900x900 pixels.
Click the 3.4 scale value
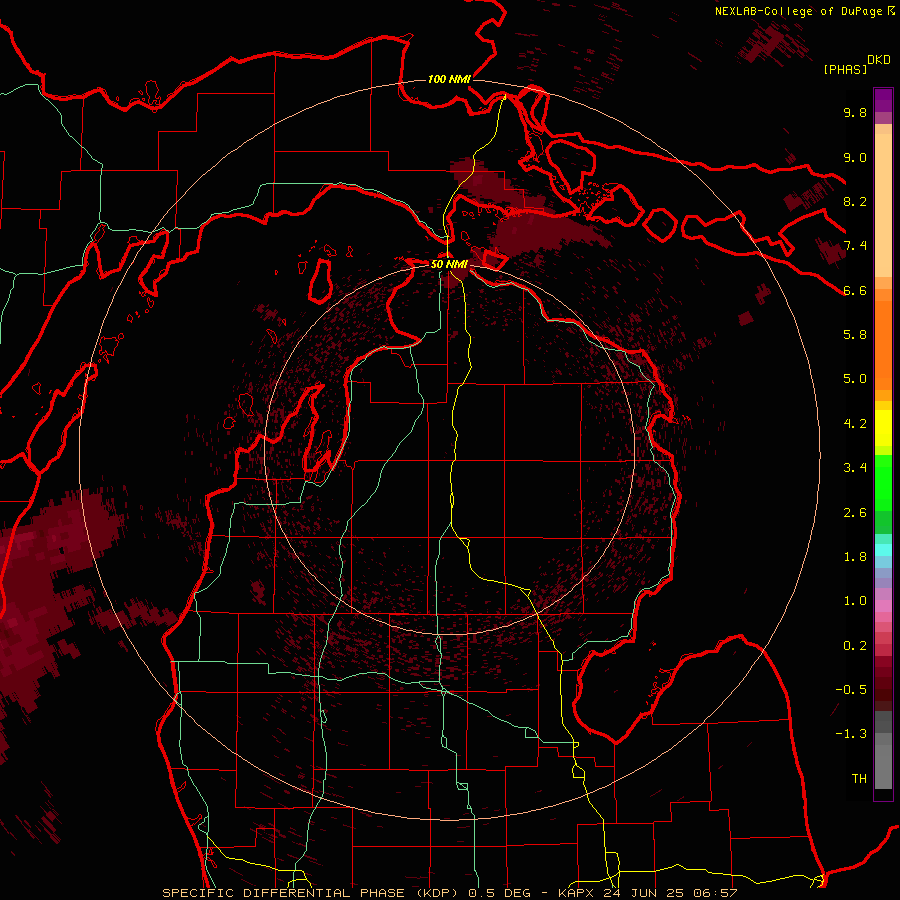click(855, 468)
